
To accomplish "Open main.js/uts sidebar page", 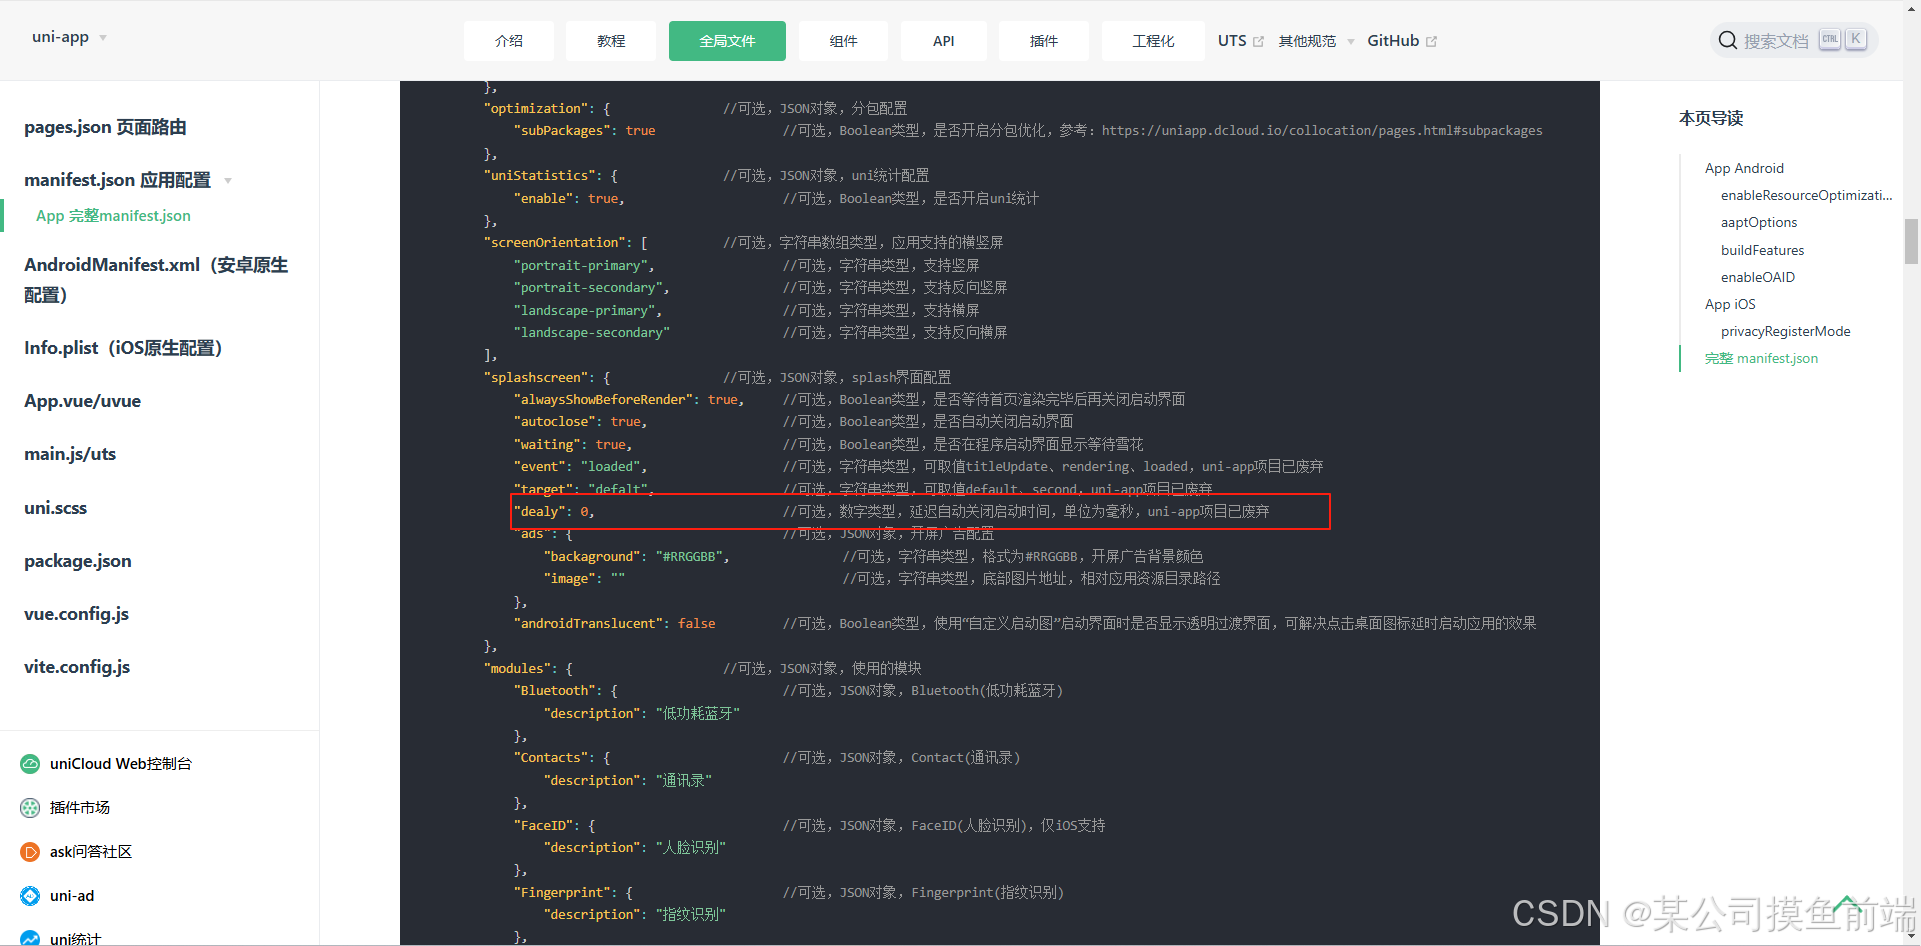I will (70, 454).
